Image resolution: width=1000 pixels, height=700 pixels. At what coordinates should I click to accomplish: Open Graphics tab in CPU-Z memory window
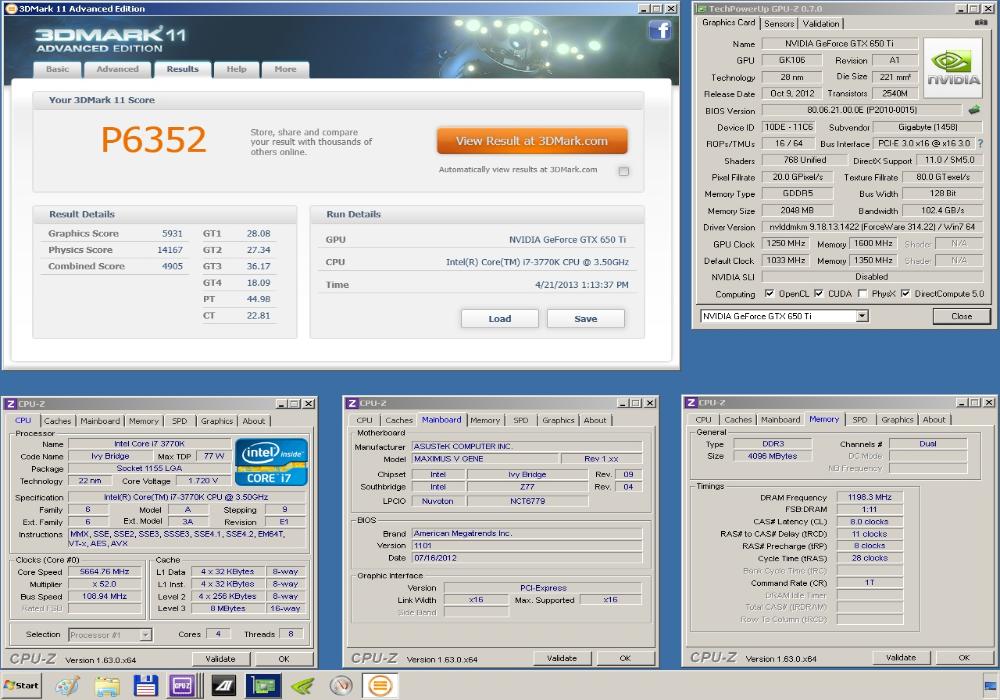click(897, 419)
